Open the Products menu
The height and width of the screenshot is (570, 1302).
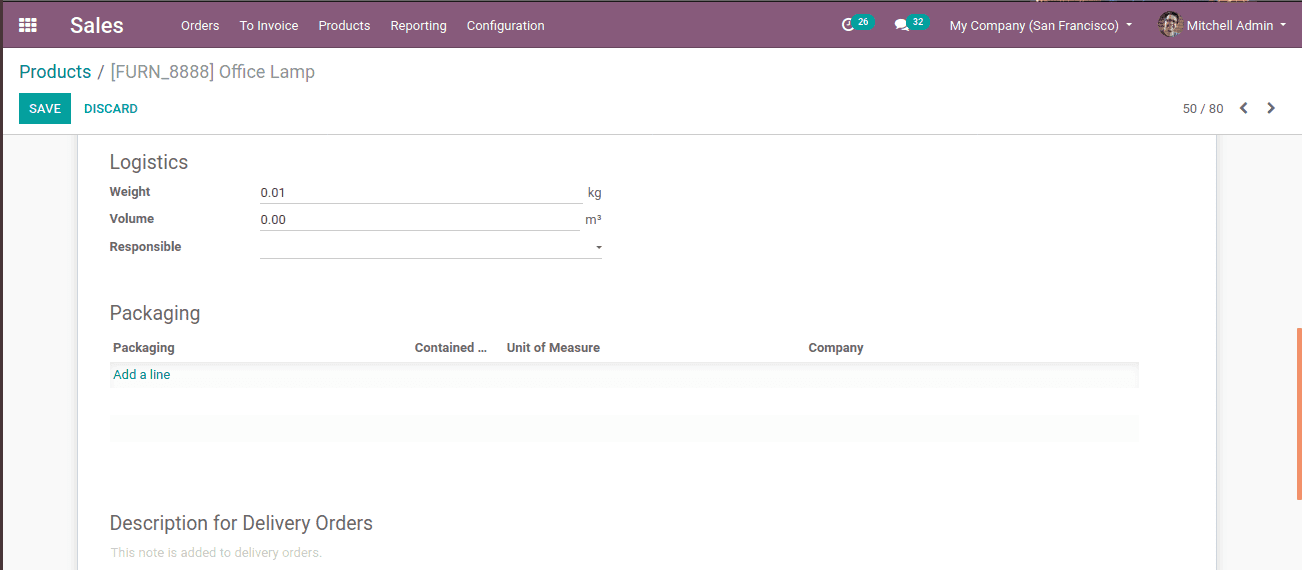(x=344, y=25)
